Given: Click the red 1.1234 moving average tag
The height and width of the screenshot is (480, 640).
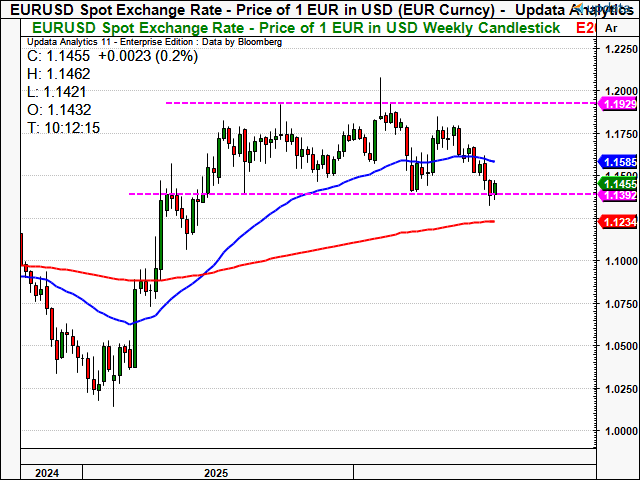Looking at the screenshot, I should pos(618,222).
